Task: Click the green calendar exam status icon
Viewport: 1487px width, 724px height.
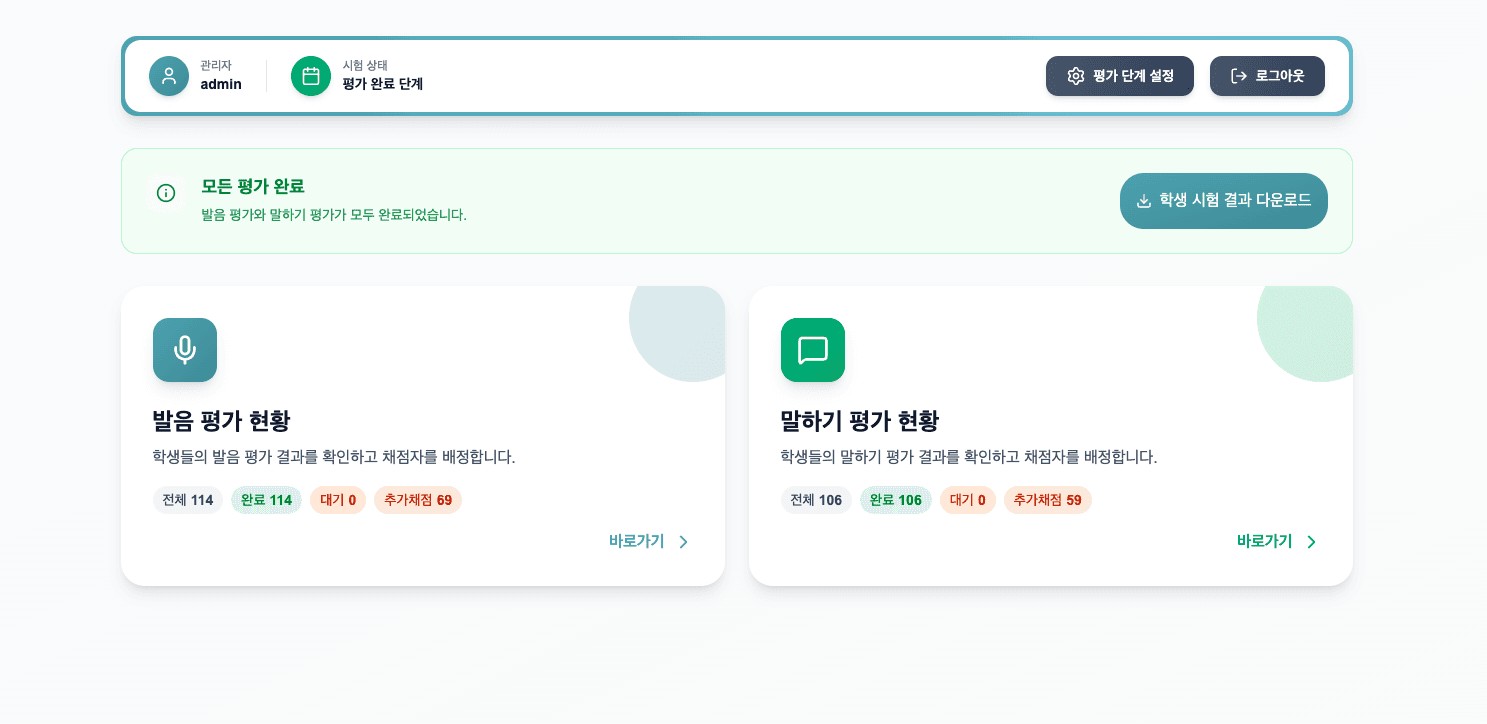Action: pyautogui.click(x=311, y=76)
